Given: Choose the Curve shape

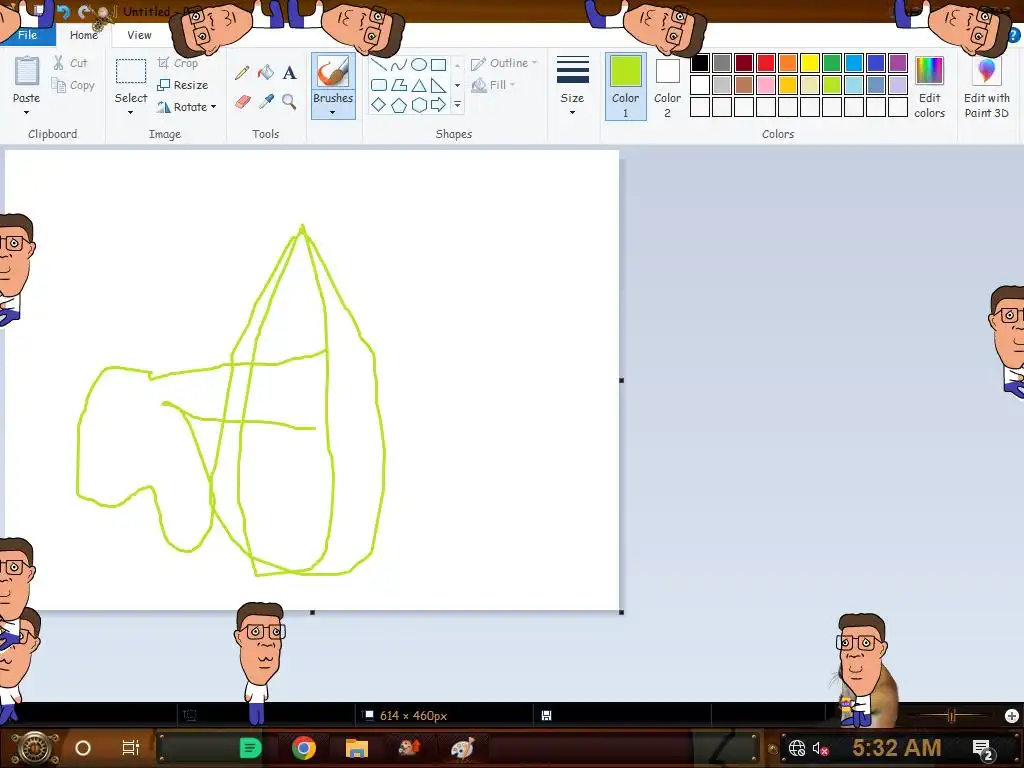Looking at the screenshot, I should 398,64.
